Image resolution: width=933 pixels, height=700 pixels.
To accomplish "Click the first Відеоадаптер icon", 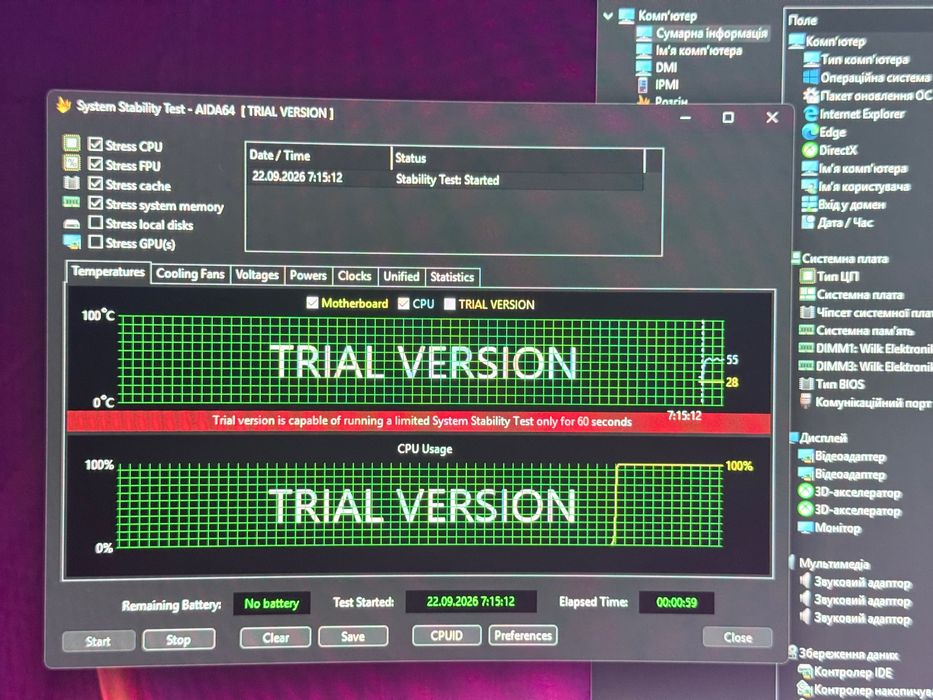I will click(x=806, y=456).
